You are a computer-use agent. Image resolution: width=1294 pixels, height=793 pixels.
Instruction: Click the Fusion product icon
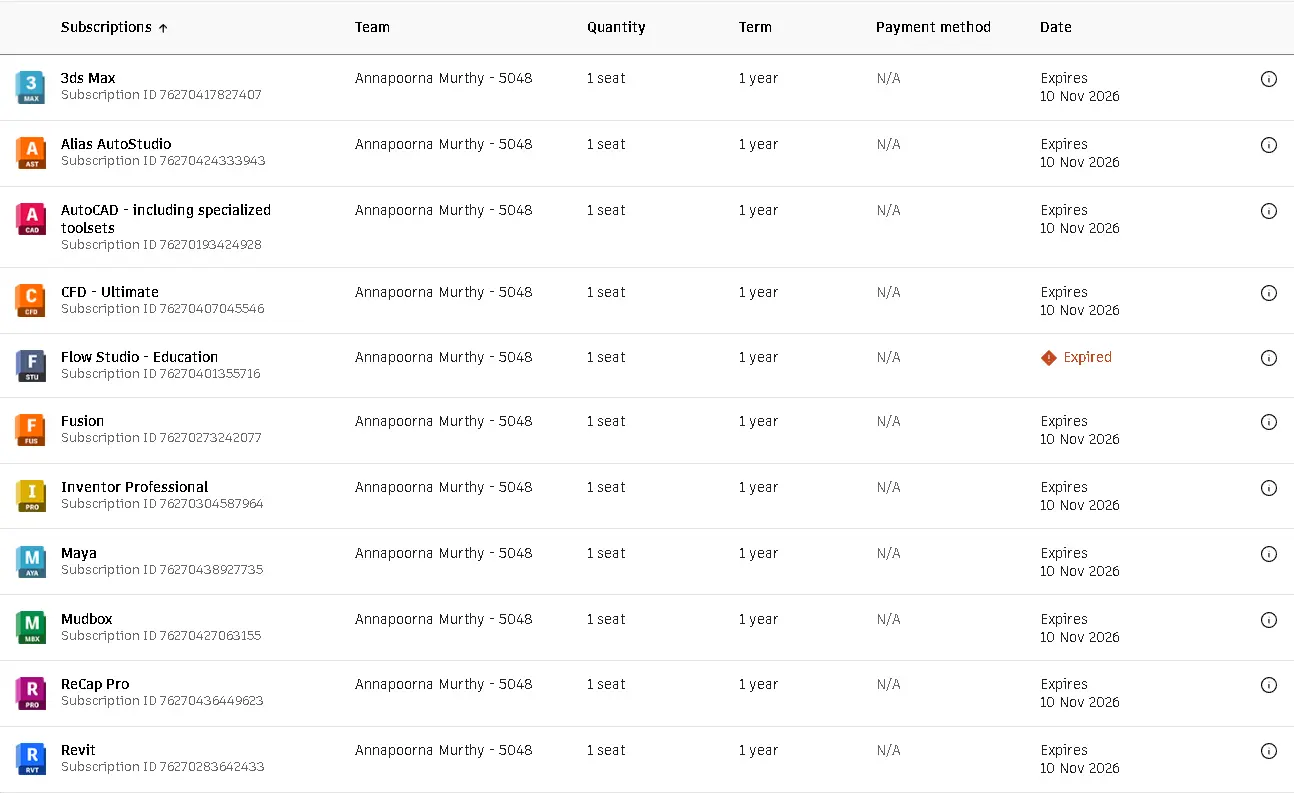tap(31, 431)
